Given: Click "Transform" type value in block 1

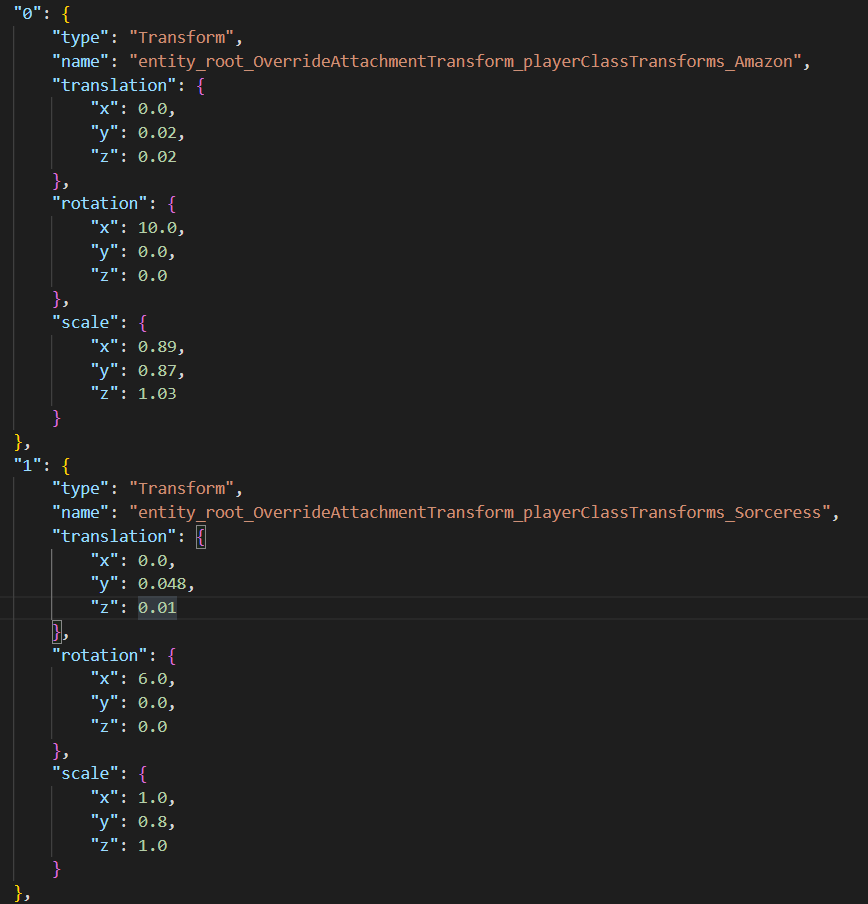Looking at the screenshot, I should 182,488.
